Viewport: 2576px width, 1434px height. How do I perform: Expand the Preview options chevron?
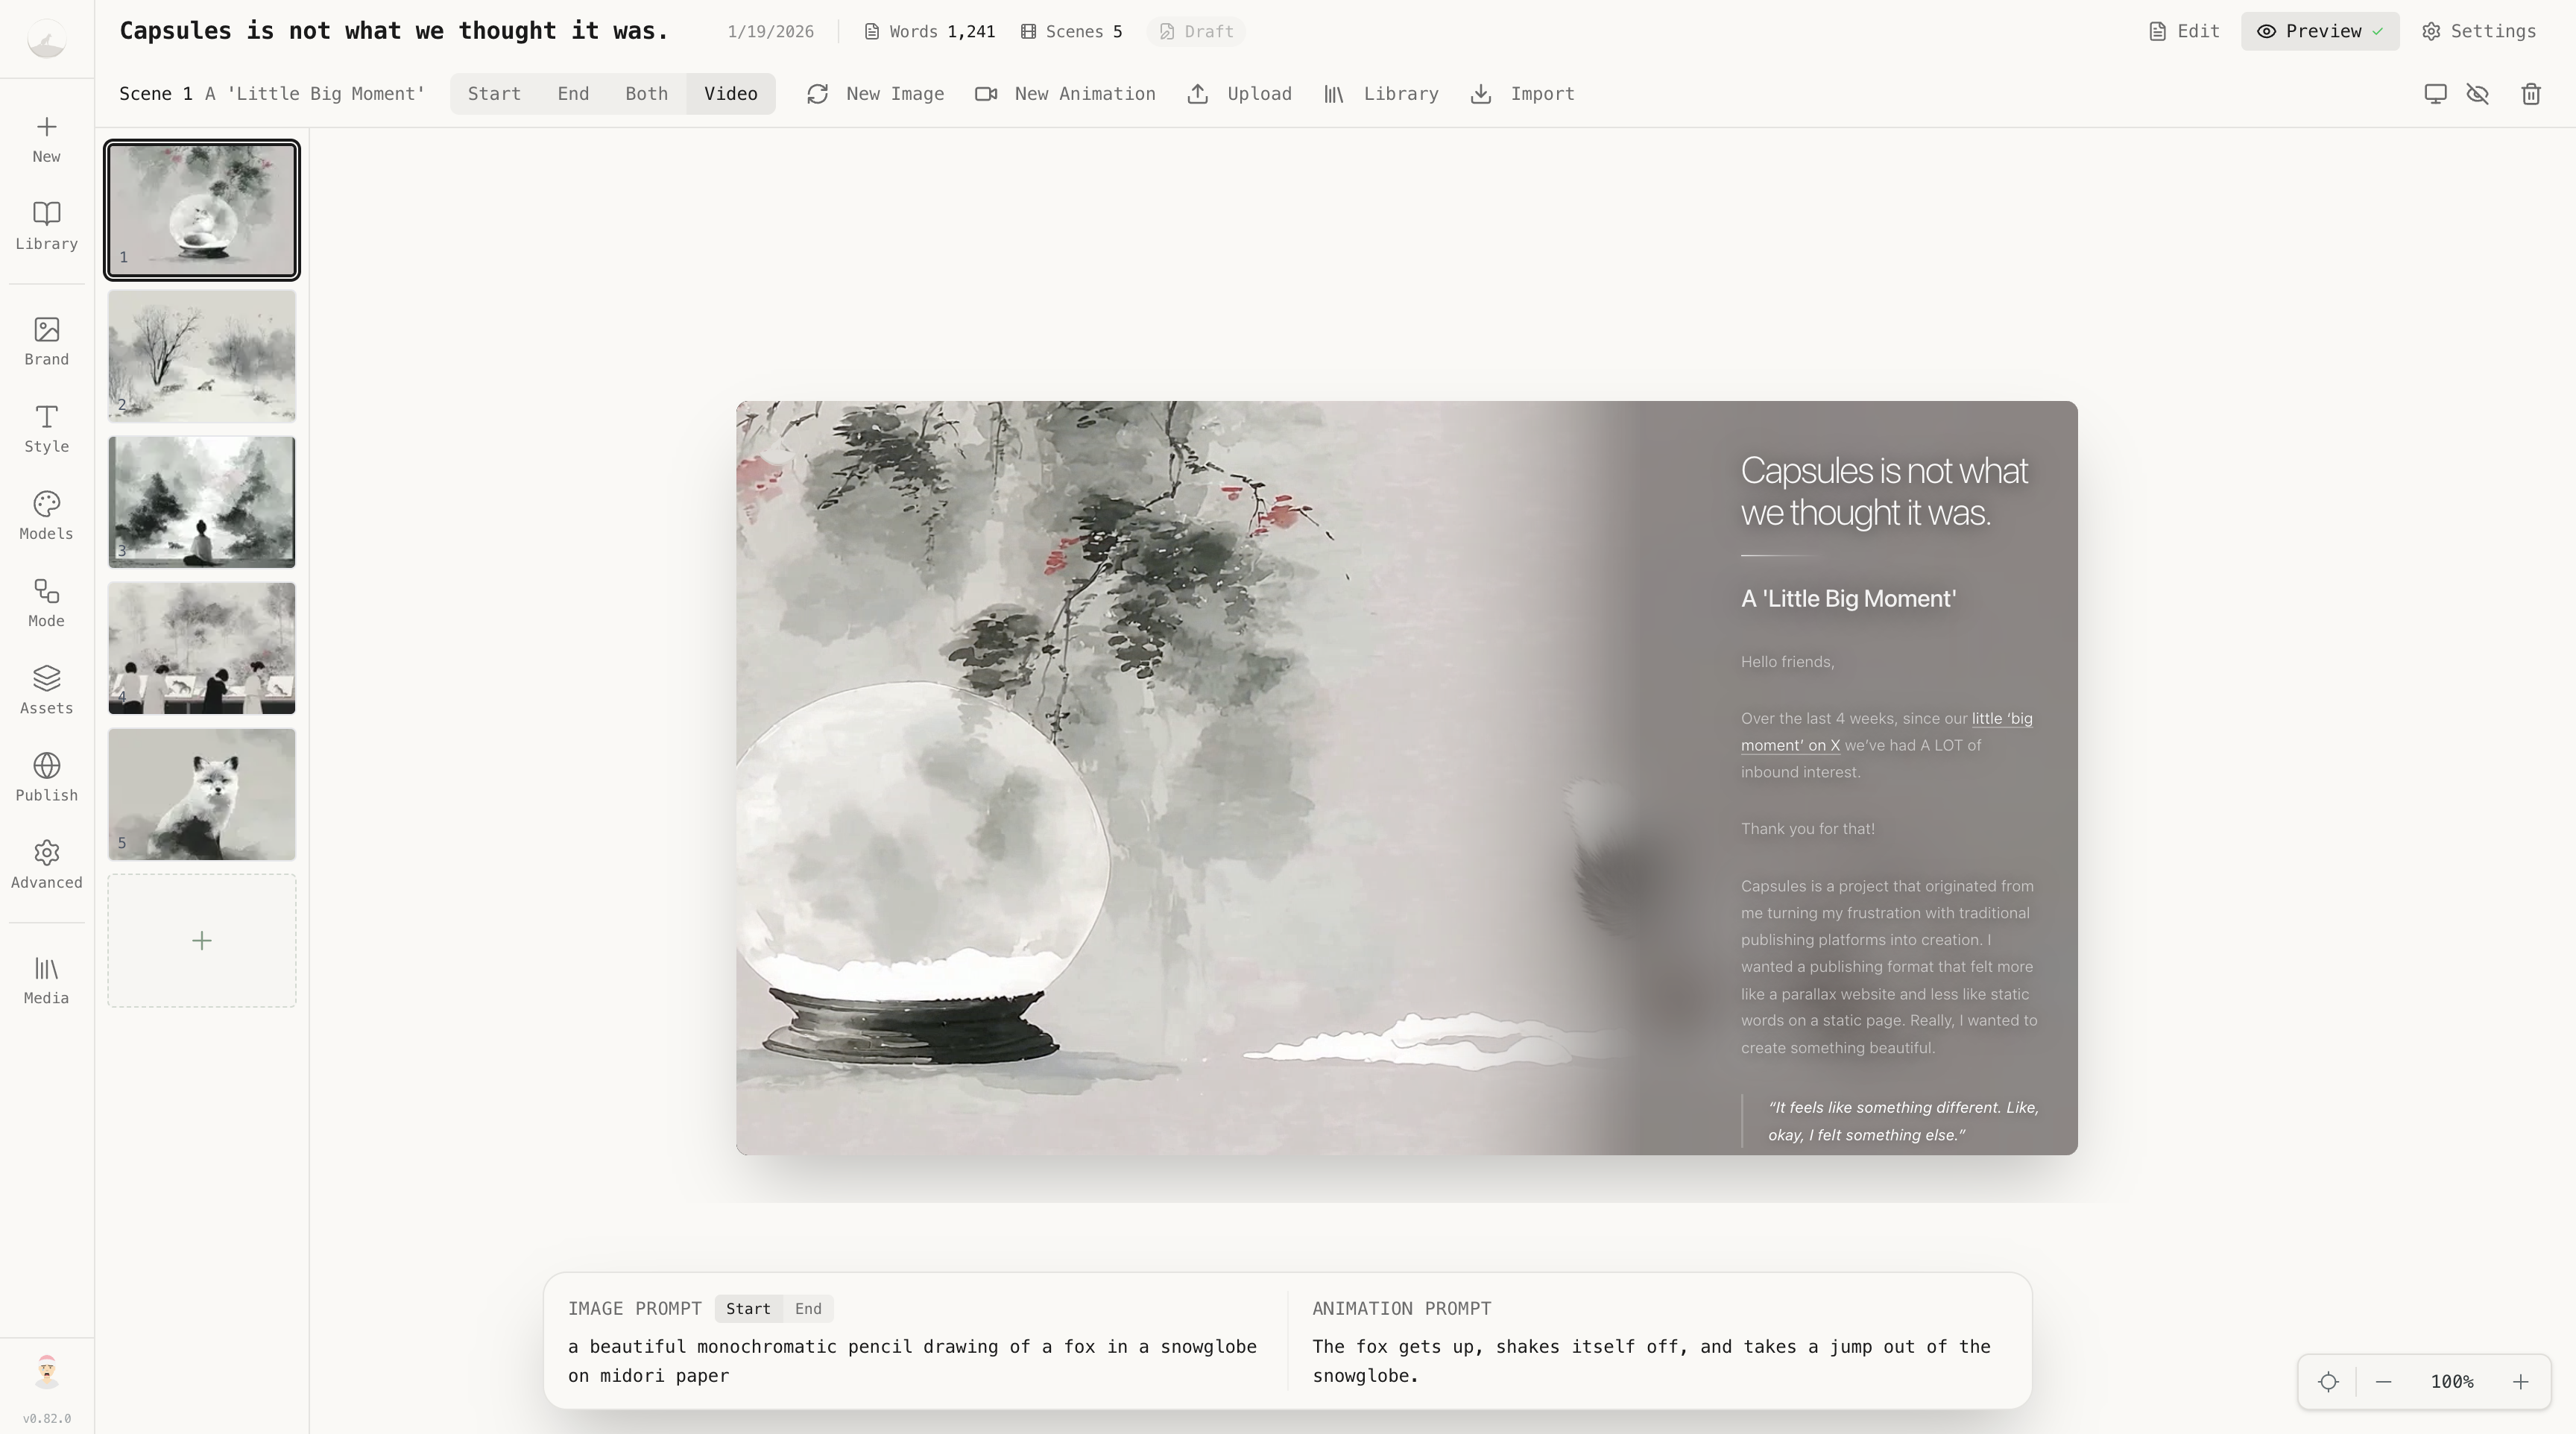click(2377, 31)
